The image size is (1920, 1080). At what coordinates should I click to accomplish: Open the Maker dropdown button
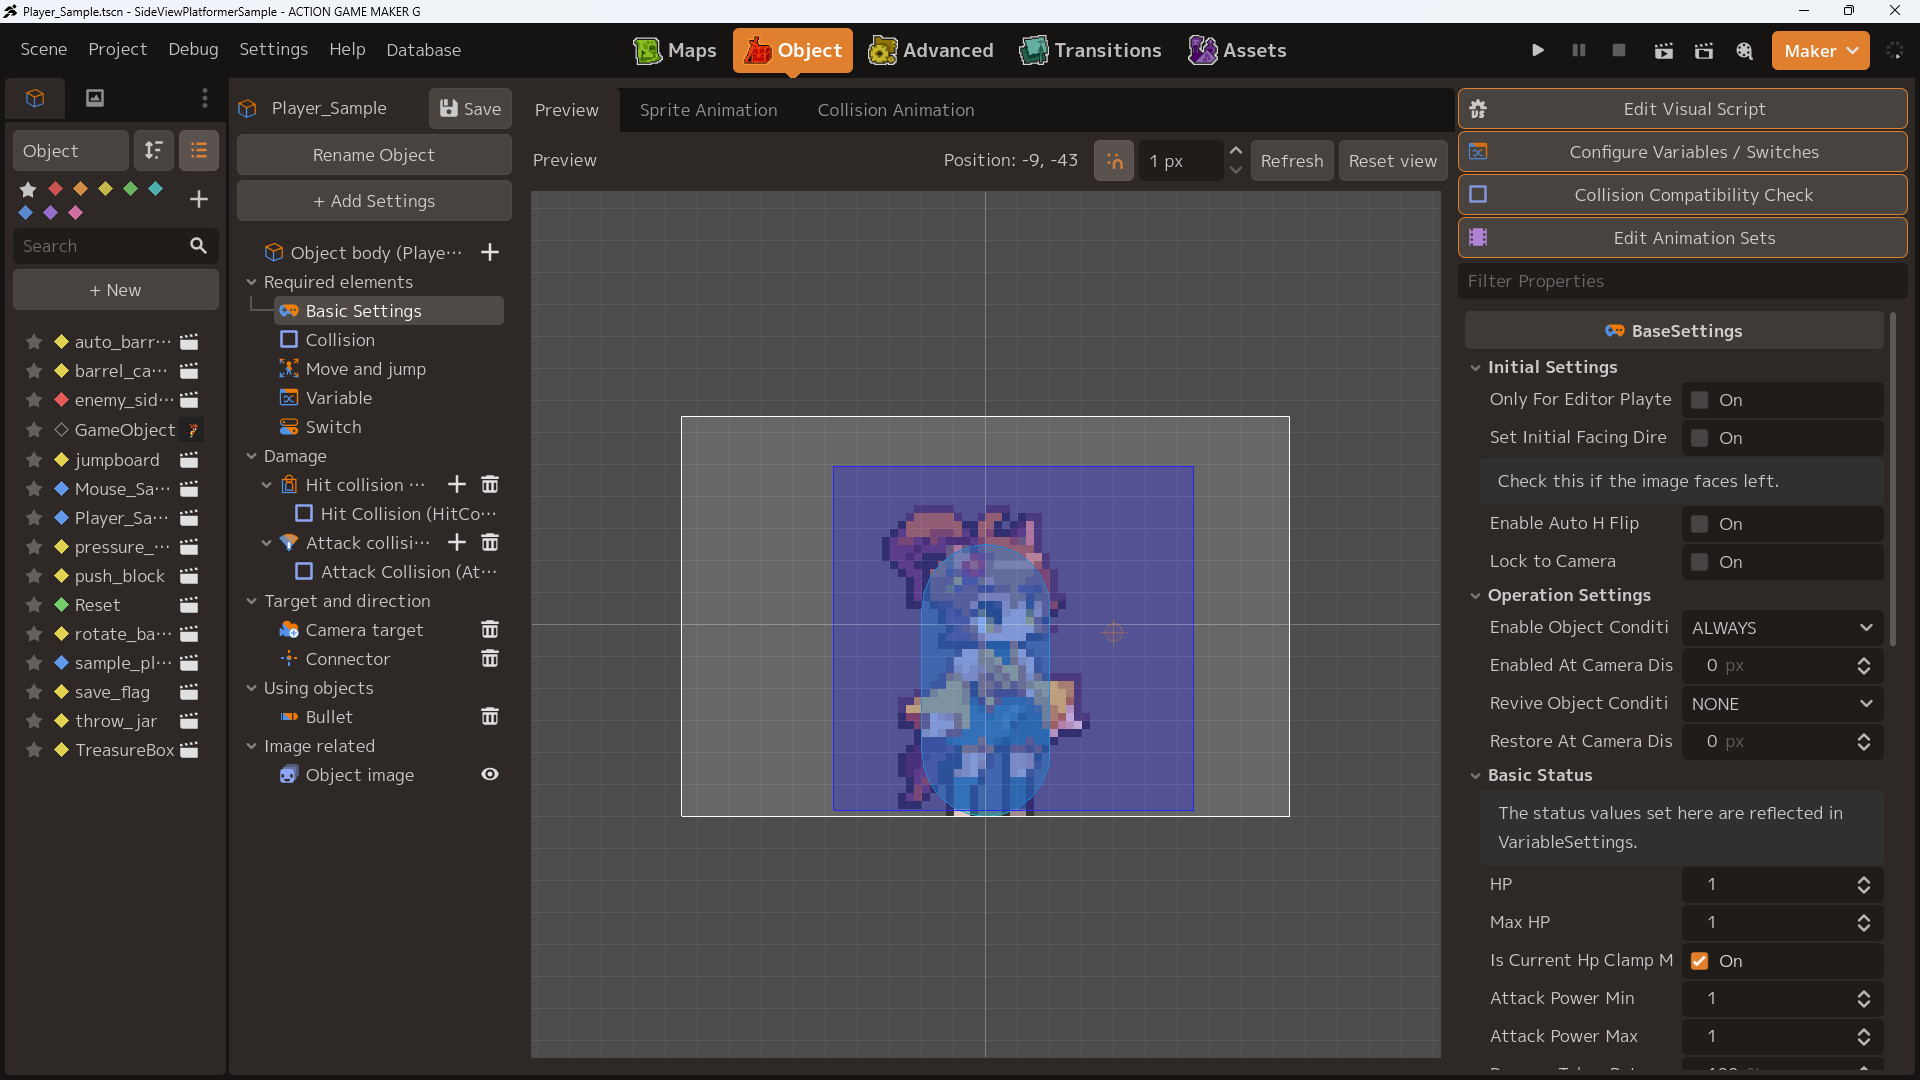coord(1820,50)
